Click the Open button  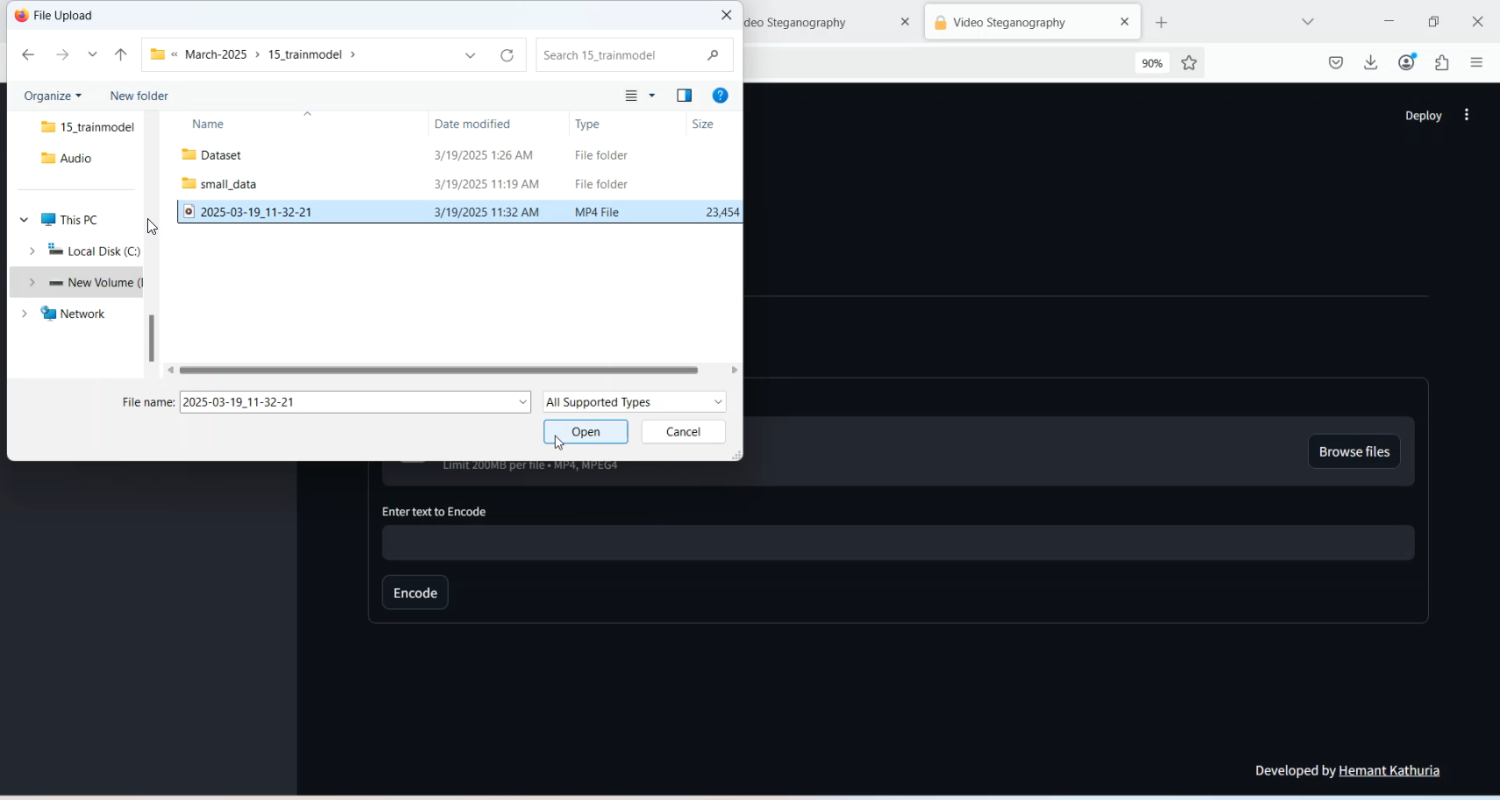585,432
